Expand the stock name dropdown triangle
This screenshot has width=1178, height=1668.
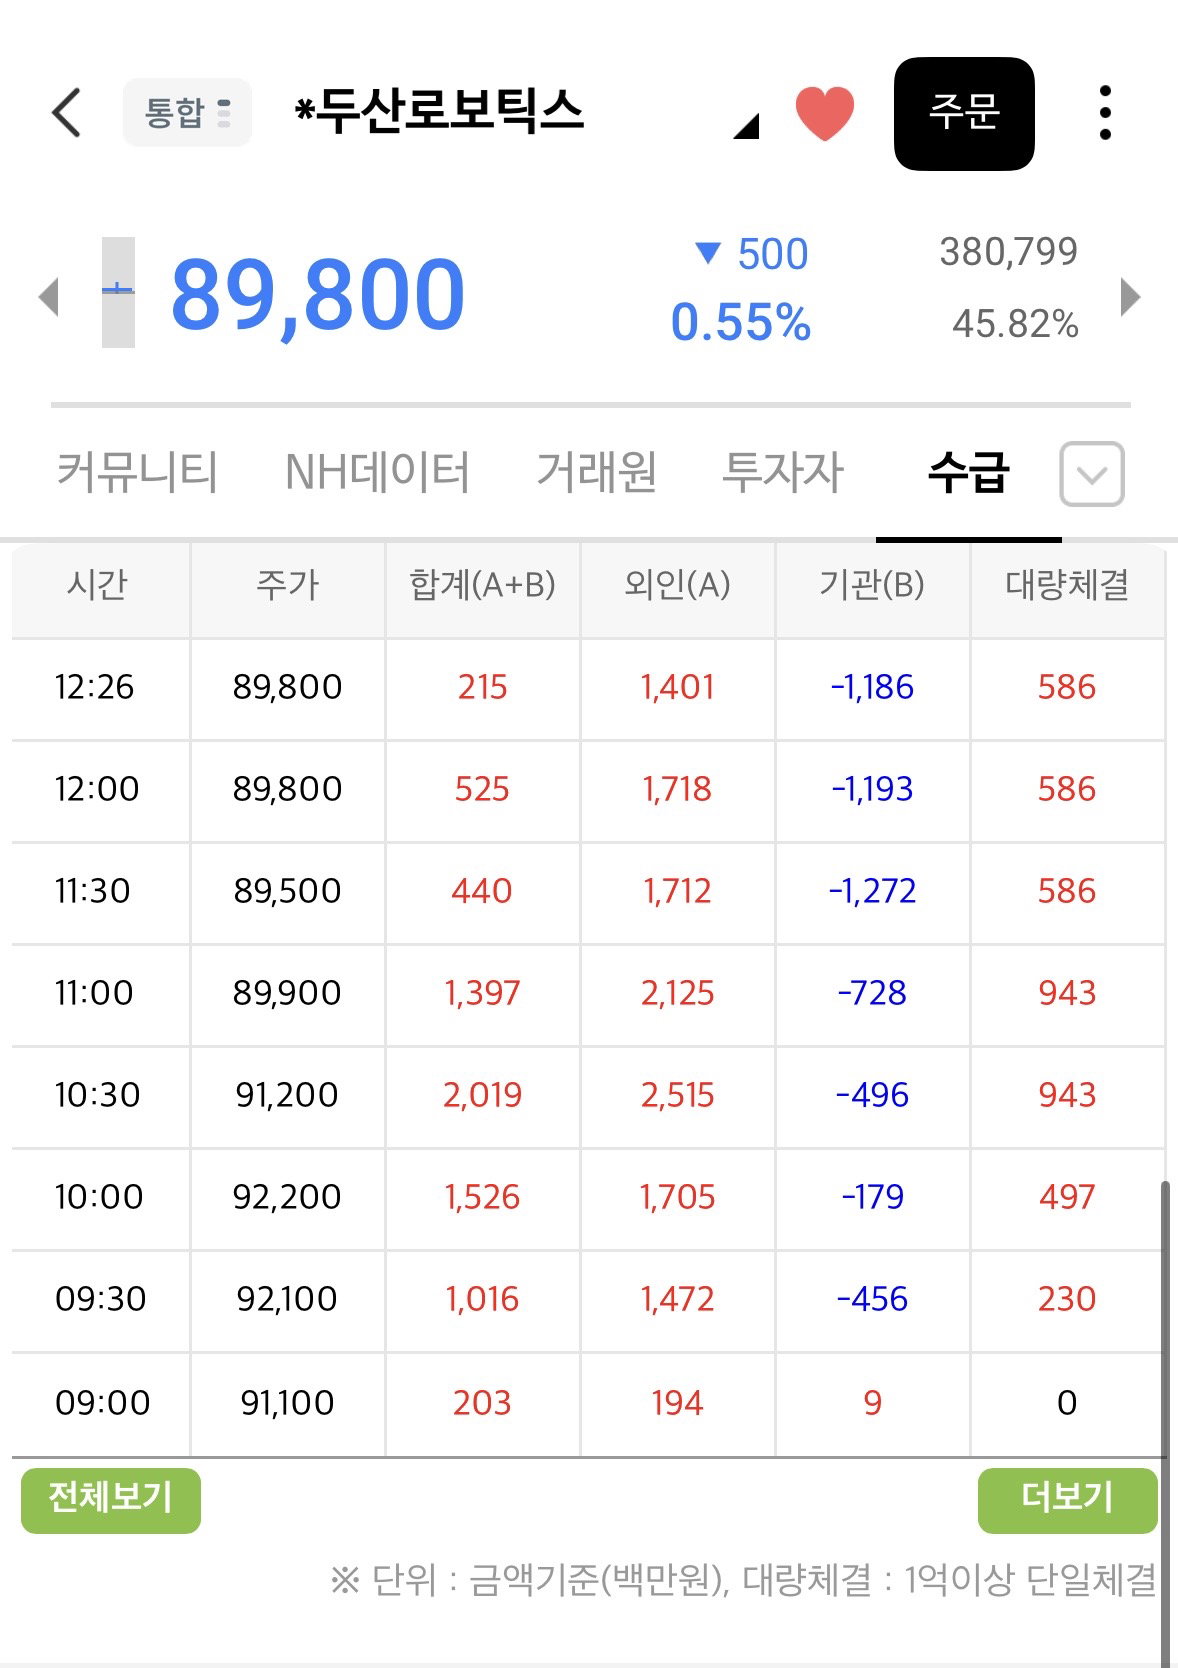pos(746,126)
